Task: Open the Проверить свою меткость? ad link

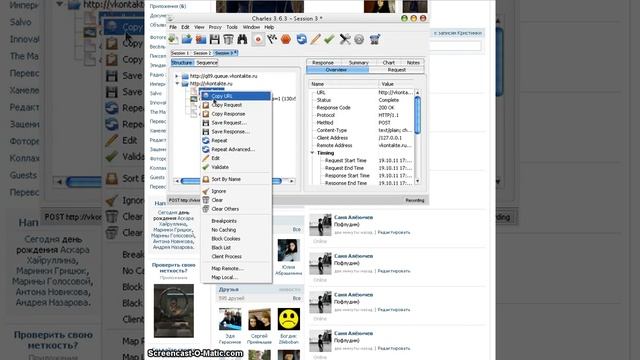Action: pos(173,268)
